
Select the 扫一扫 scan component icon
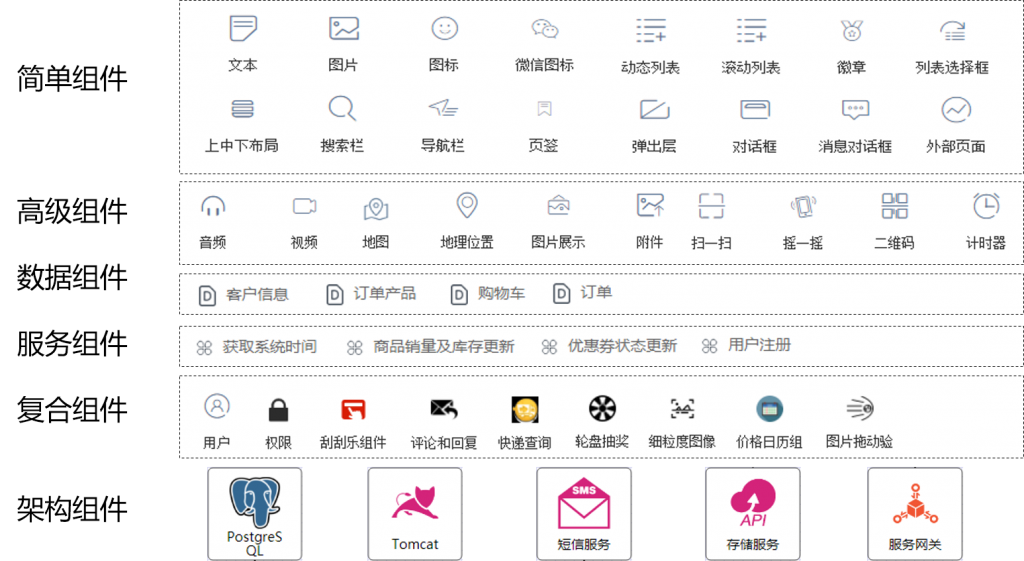click(x=710, y=207)
